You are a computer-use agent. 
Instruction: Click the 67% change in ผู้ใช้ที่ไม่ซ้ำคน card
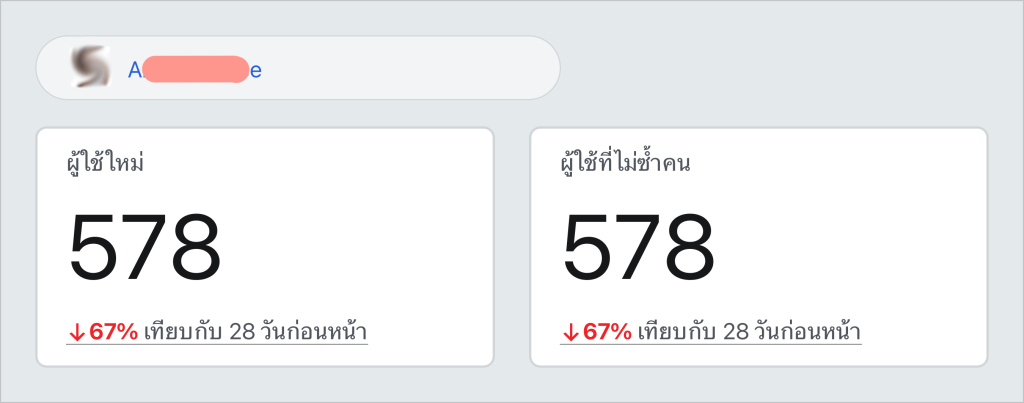[607, 332]
